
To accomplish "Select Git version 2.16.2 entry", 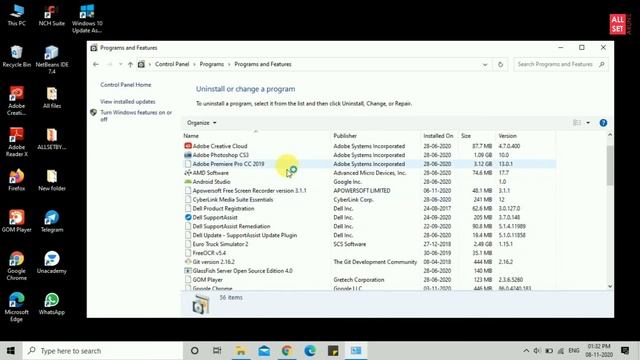I will tap(369, 262).
